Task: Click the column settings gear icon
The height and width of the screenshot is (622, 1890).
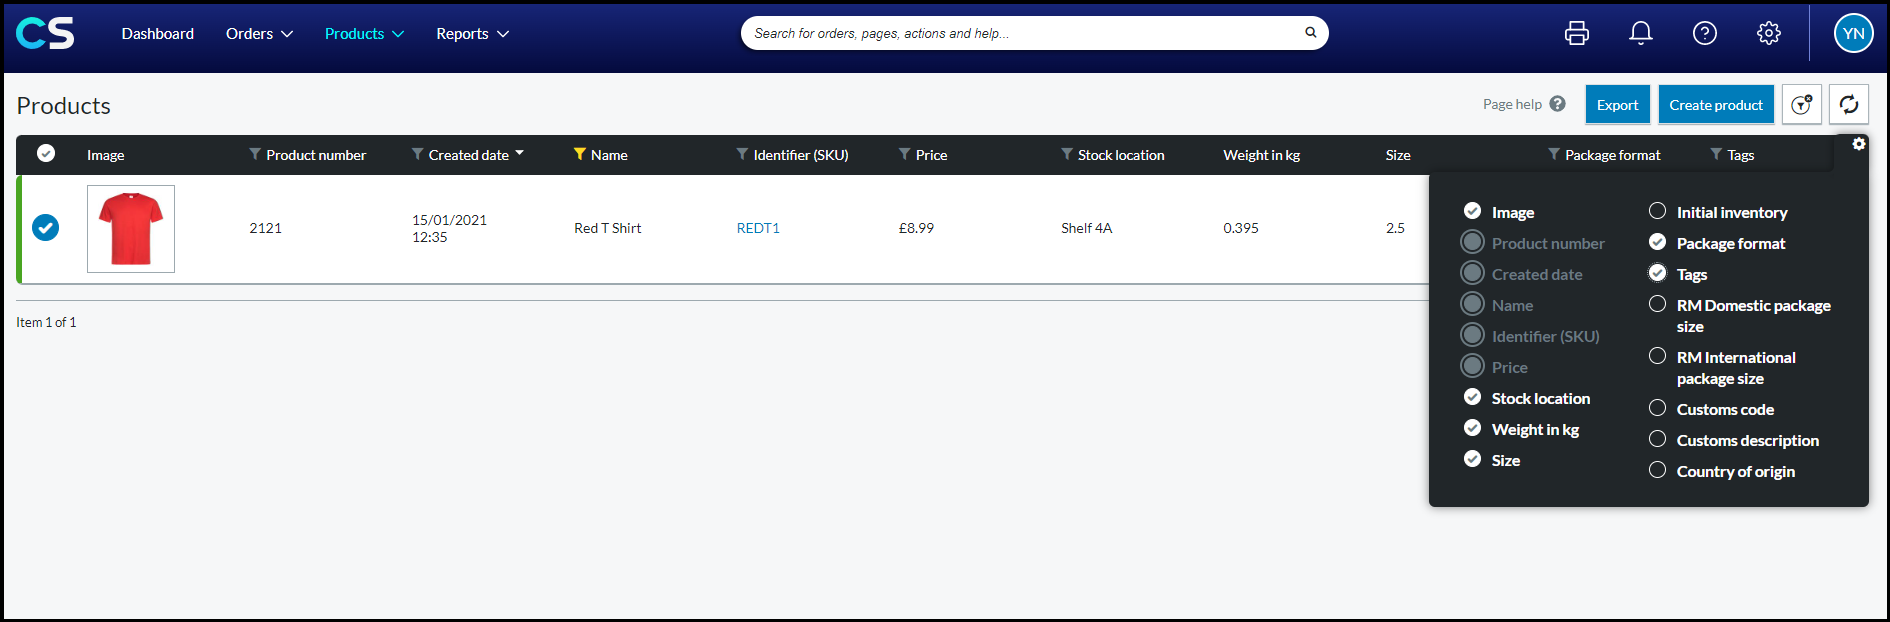Action: tap(1859, 144)
